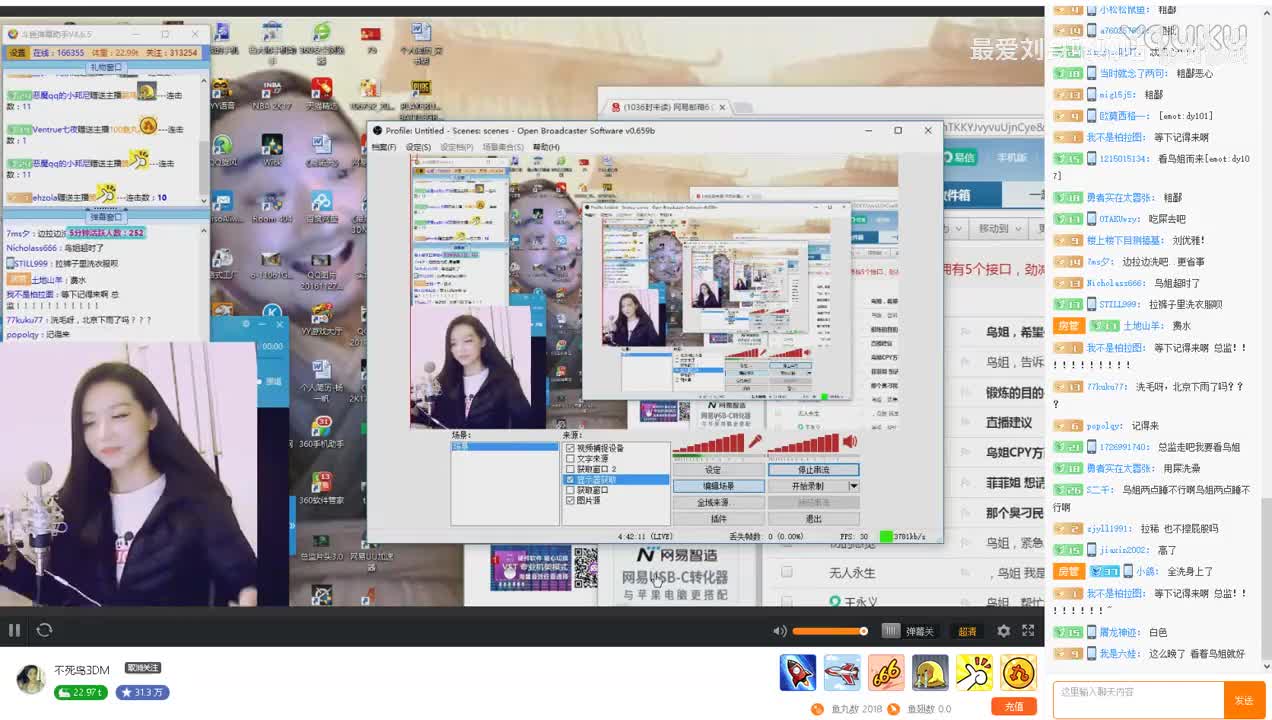1272x720 pixels.
Task: Reload the stream with refresh icon
Action: pyautogui.click(x=44, y=630)
